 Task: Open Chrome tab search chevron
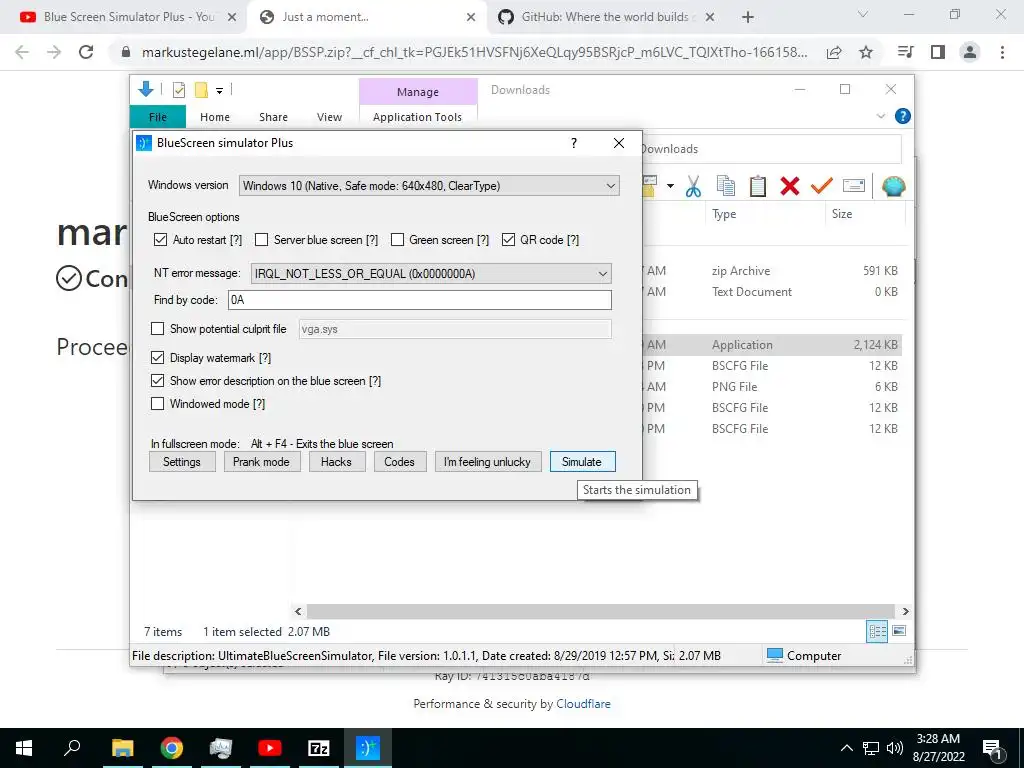click(863, 14)
